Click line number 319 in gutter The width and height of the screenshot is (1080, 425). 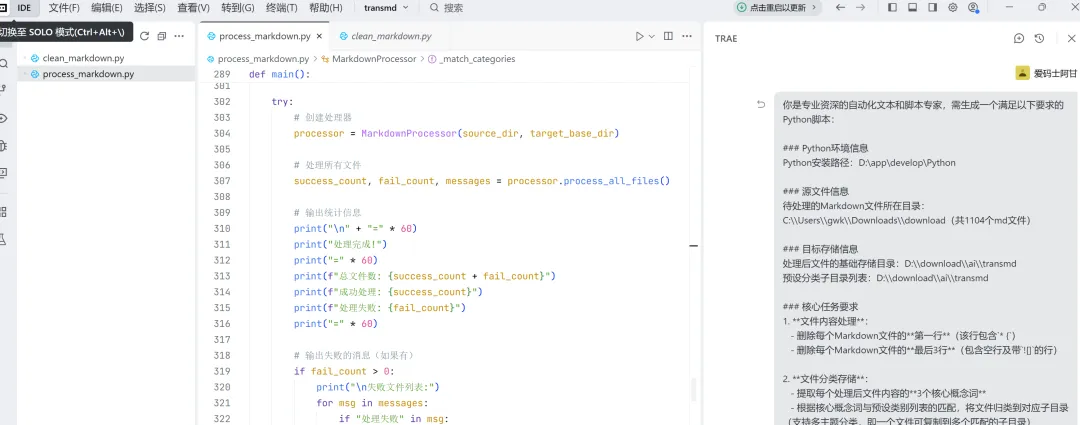coord(222,371)
